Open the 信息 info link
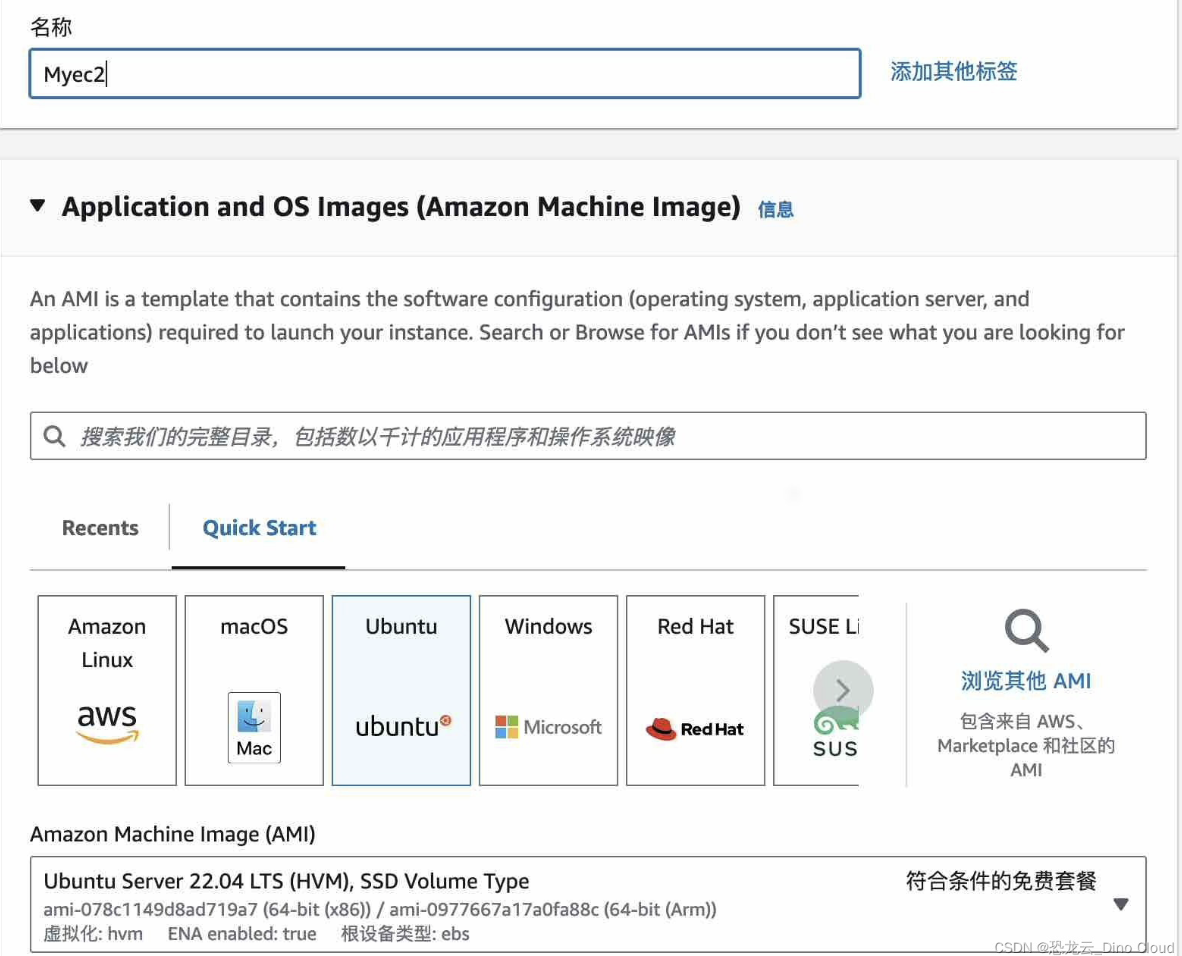This screenshot has height=956, width=1182. (775, 209)
